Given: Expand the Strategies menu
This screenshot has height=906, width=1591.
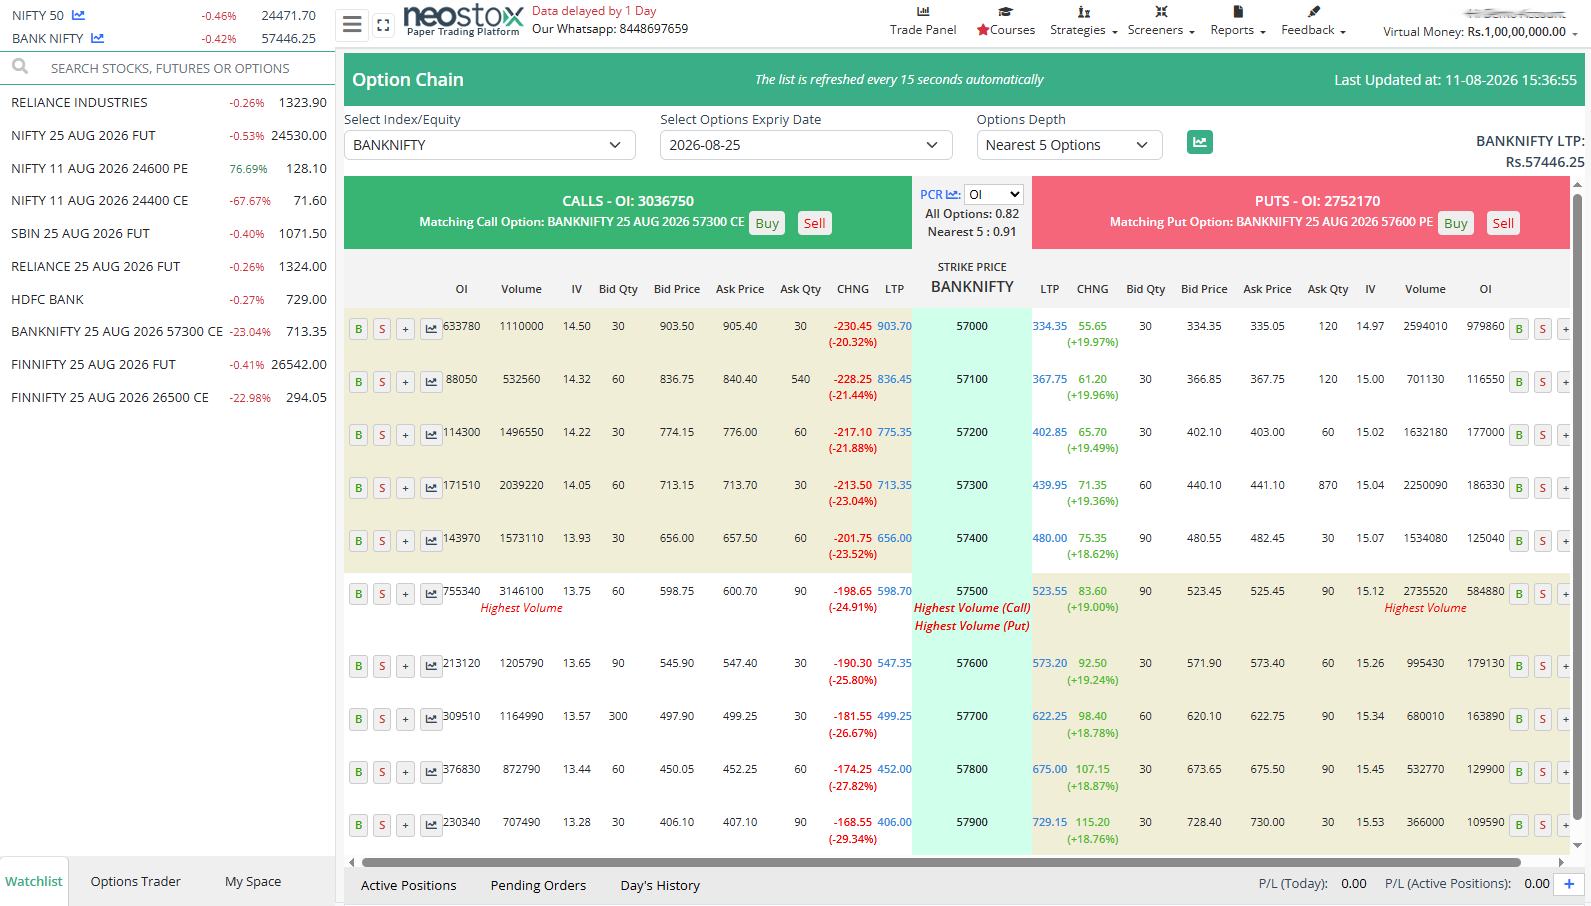Looking at the screenshot, I should tap(1084, 30).
